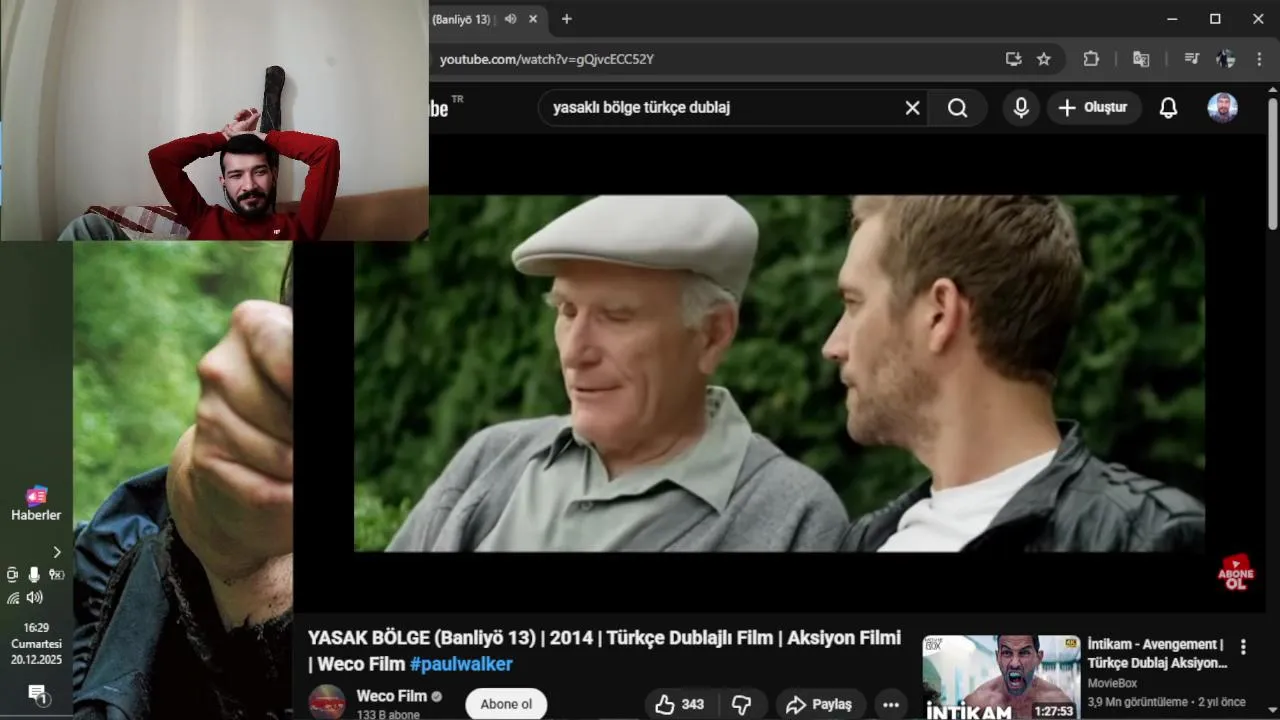Image resolution: width=1280 pixels, height=720 pixels.
Task: Open the İntikam video thumbnail
Action: (1001, 677)
